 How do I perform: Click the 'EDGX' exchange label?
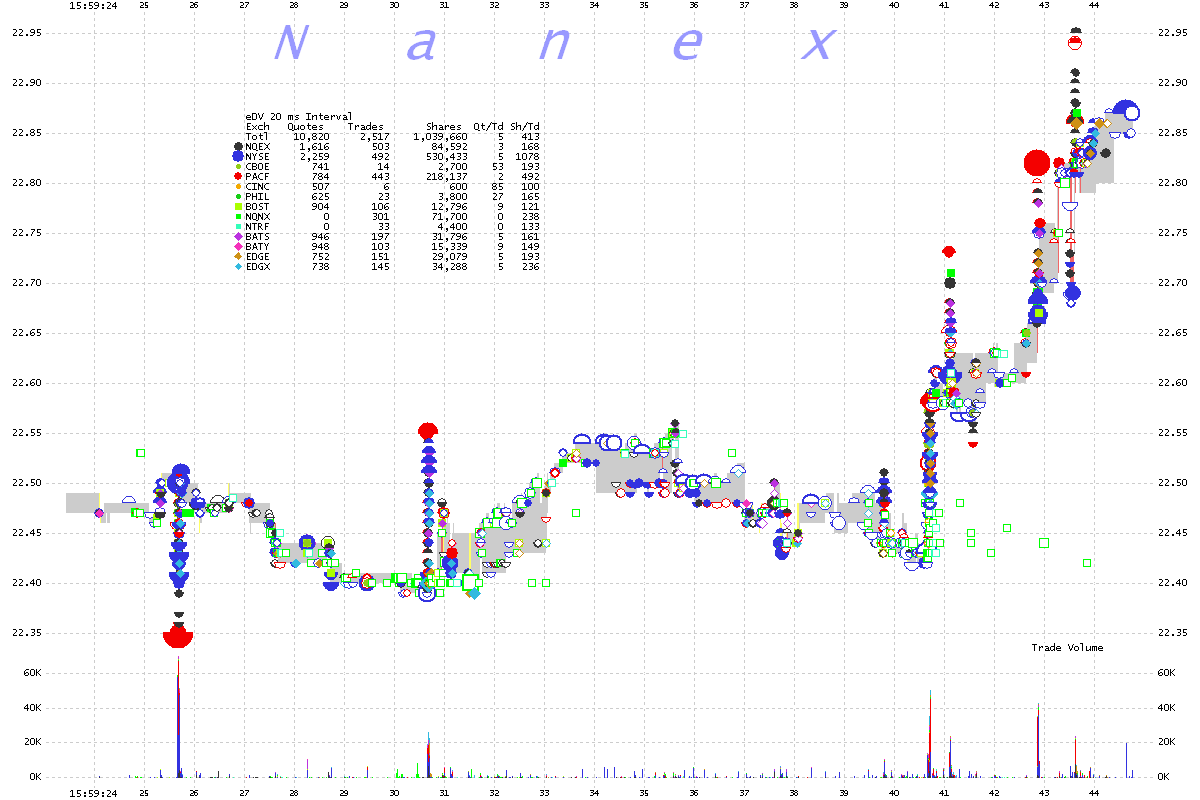[257, 267]
